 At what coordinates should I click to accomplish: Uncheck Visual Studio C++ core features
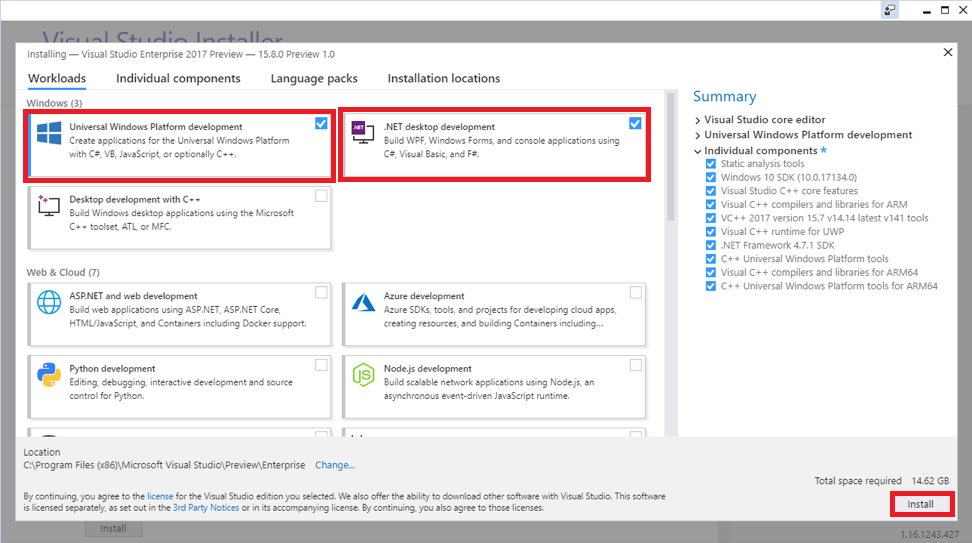(711, 191)
